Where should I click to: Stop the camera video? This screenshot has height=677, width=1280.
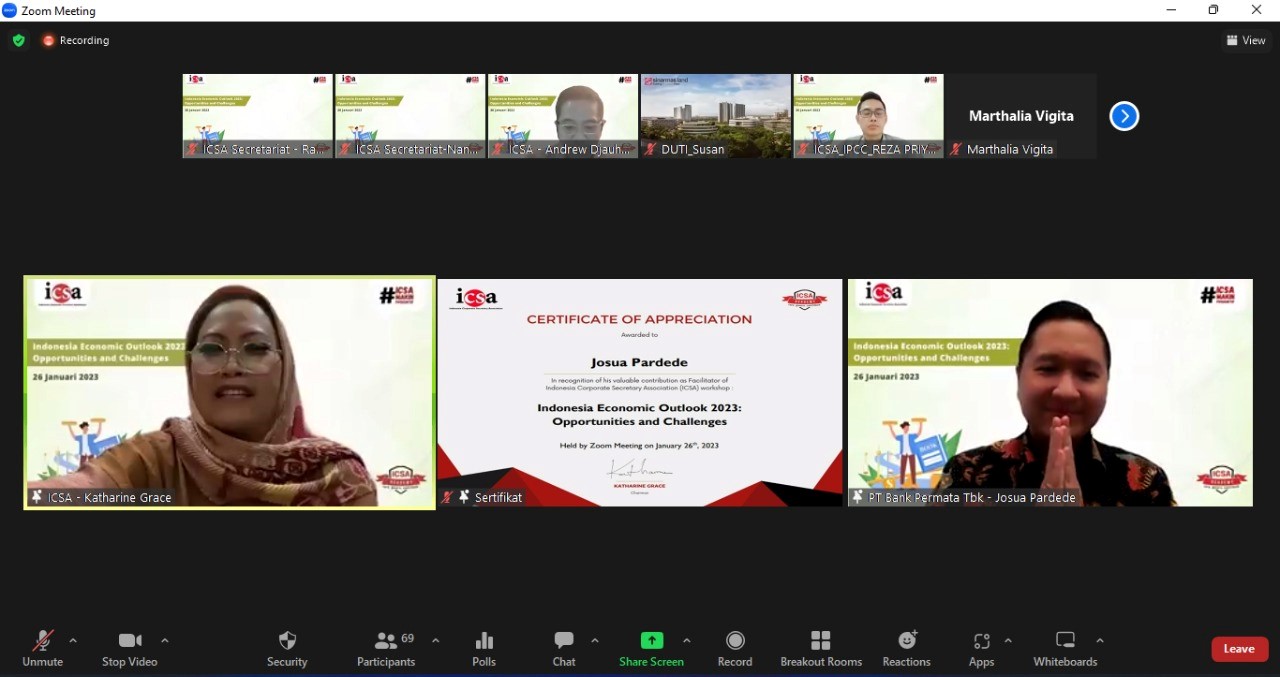point(129,648)
